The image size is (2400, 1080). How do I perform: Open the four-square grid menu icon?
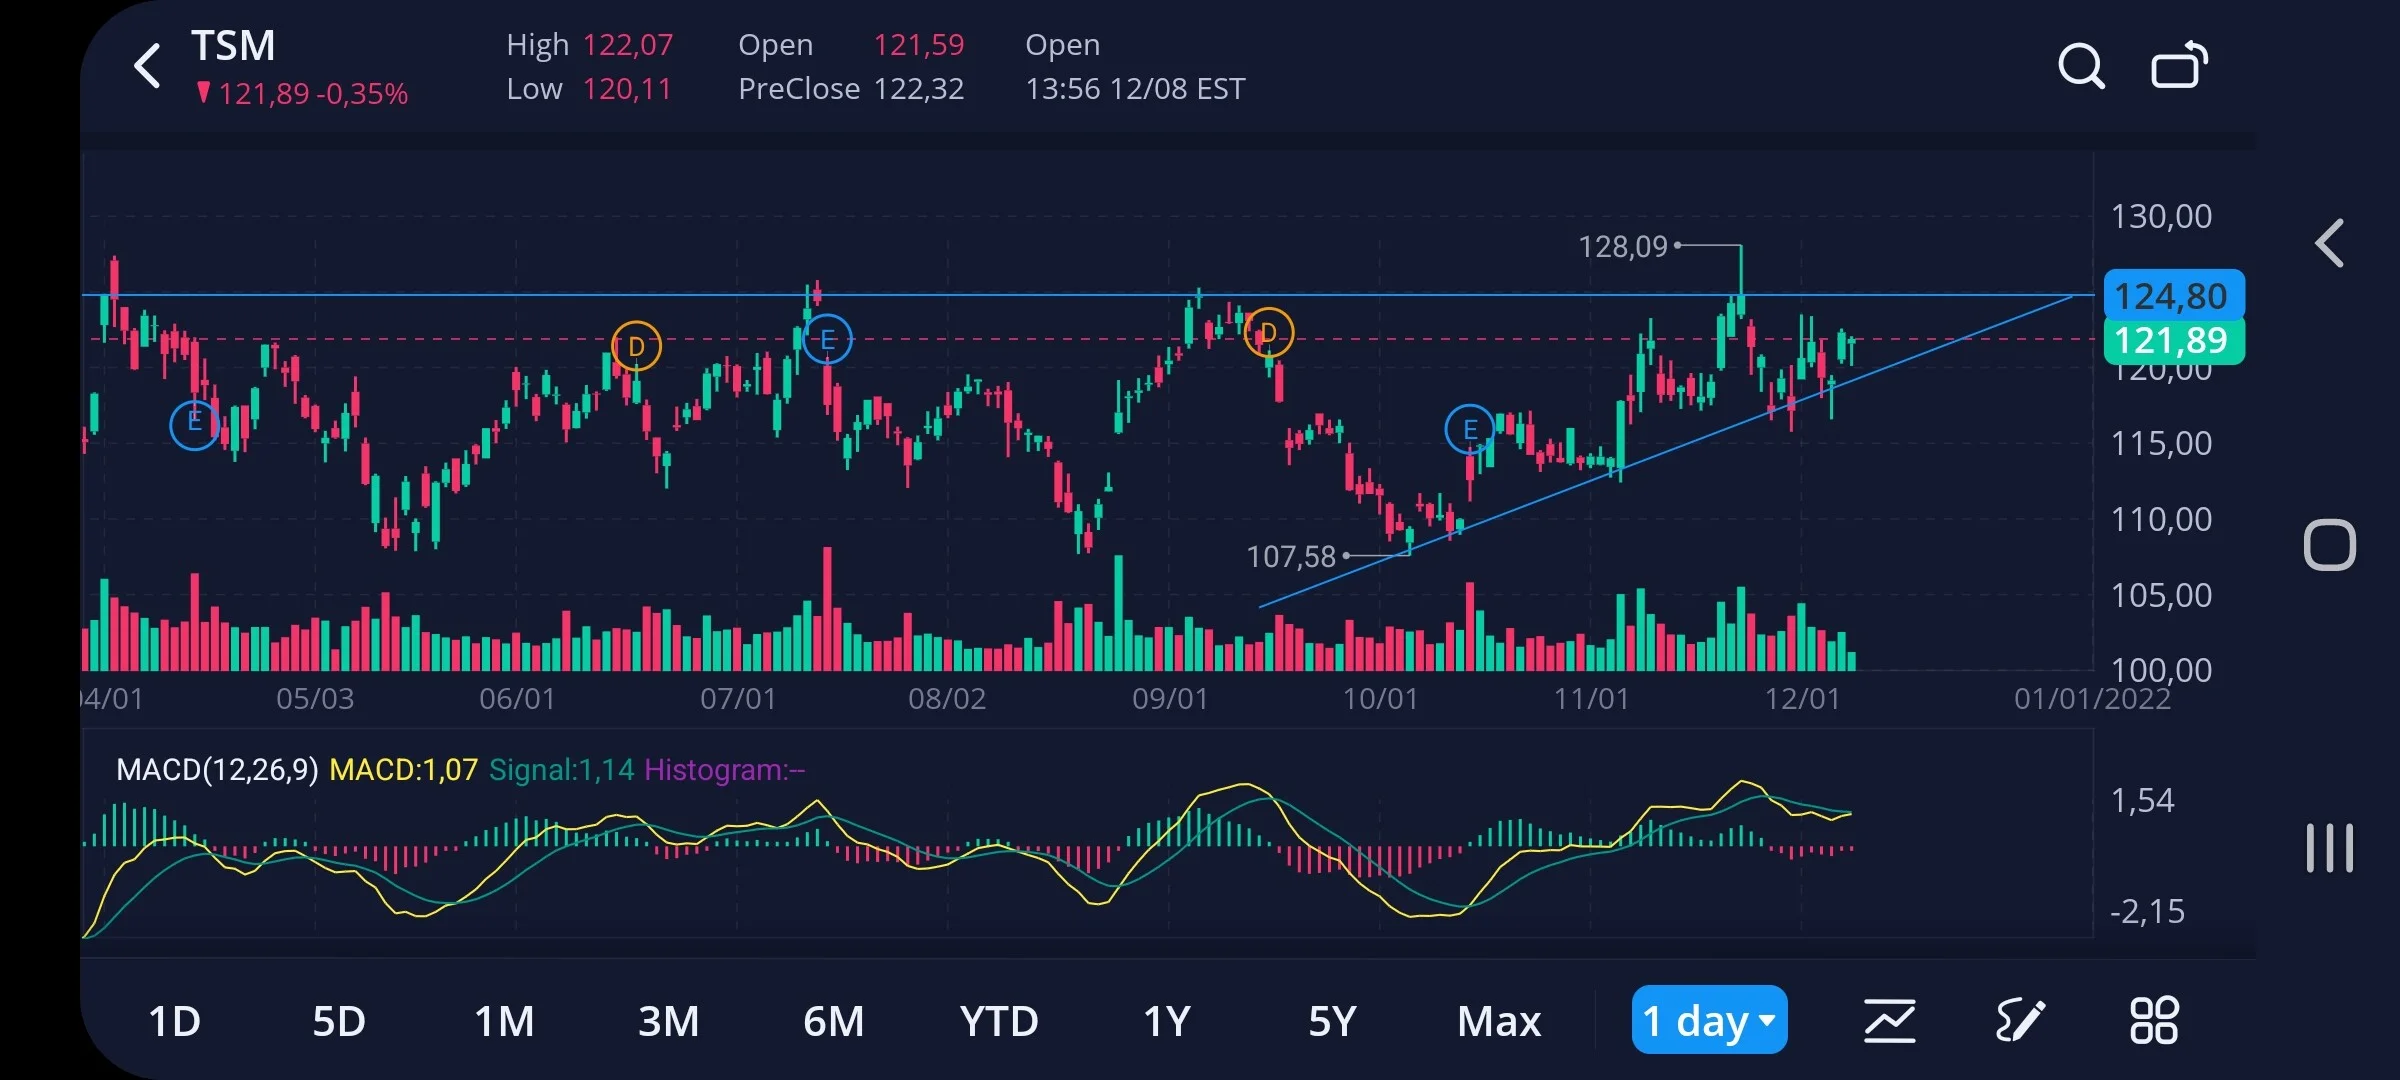pos(2154,1021)
